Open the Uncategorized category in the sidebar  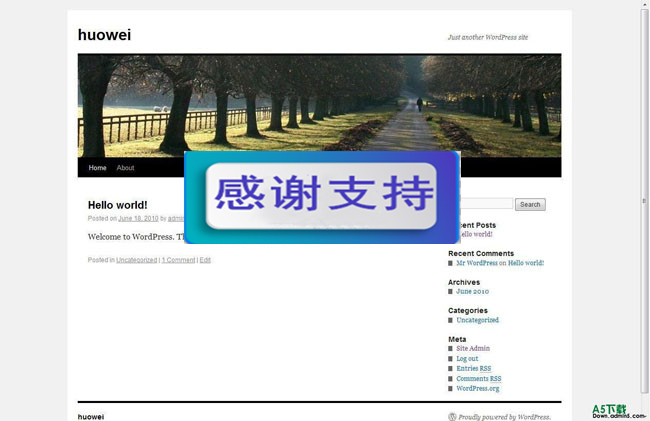478,320
